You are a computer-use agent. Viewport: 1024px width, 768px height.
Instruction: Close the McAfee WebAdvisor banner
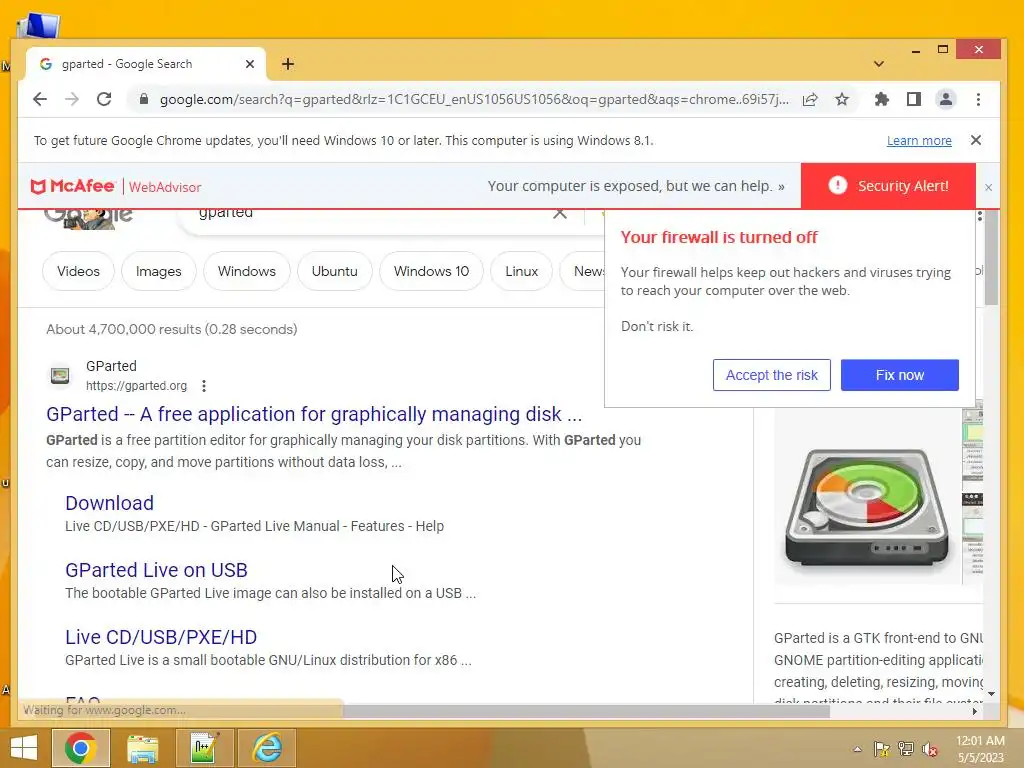(x=988, y=187)
